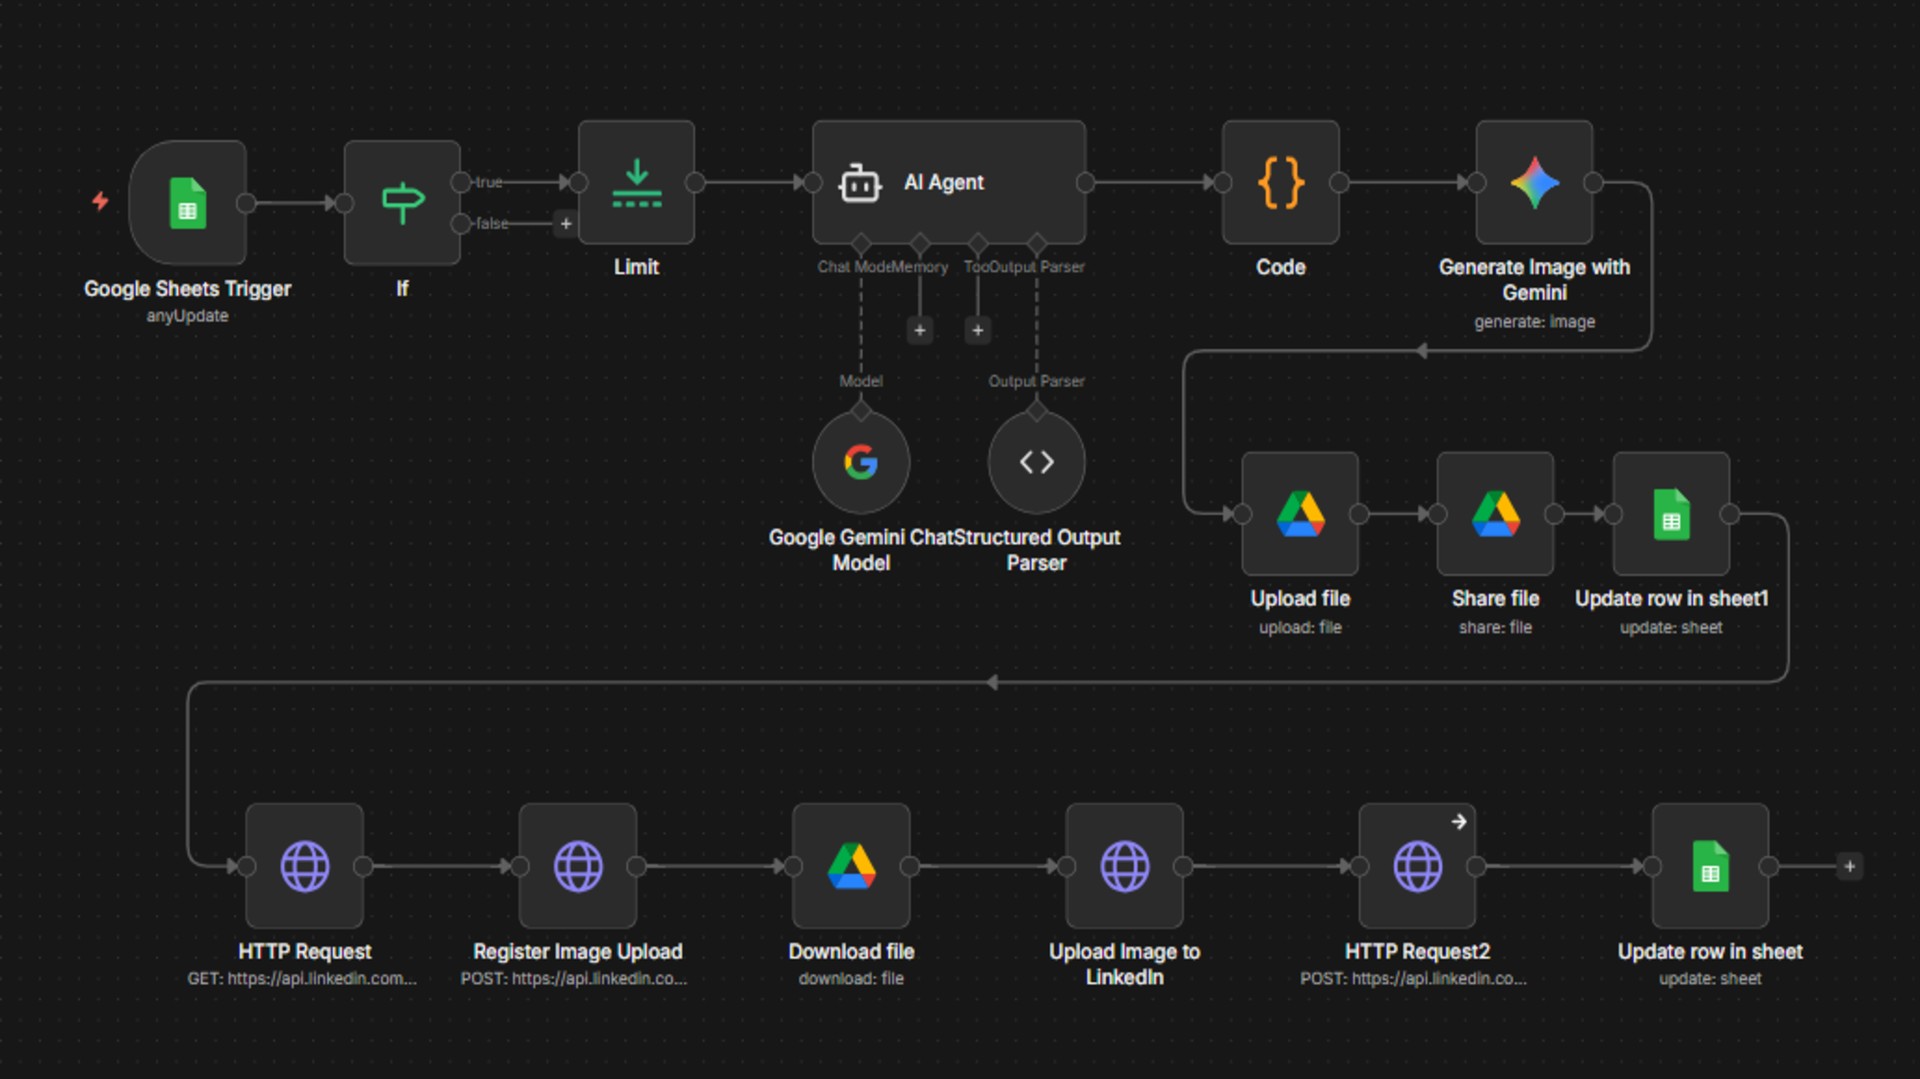Add node on If false branch
This screenshot has width=1920, height=1079.
(x=566, y=224)
